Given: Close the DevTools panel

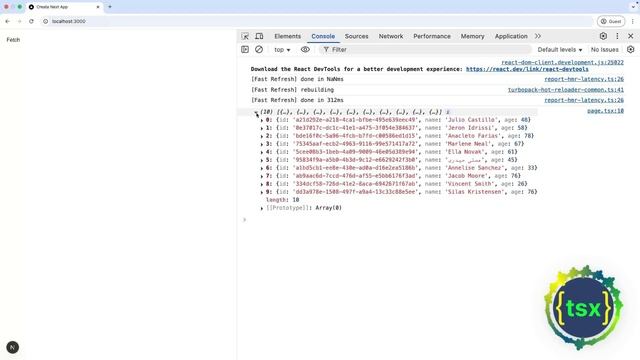Looking at the screenshot, I should tap(631, 36).
